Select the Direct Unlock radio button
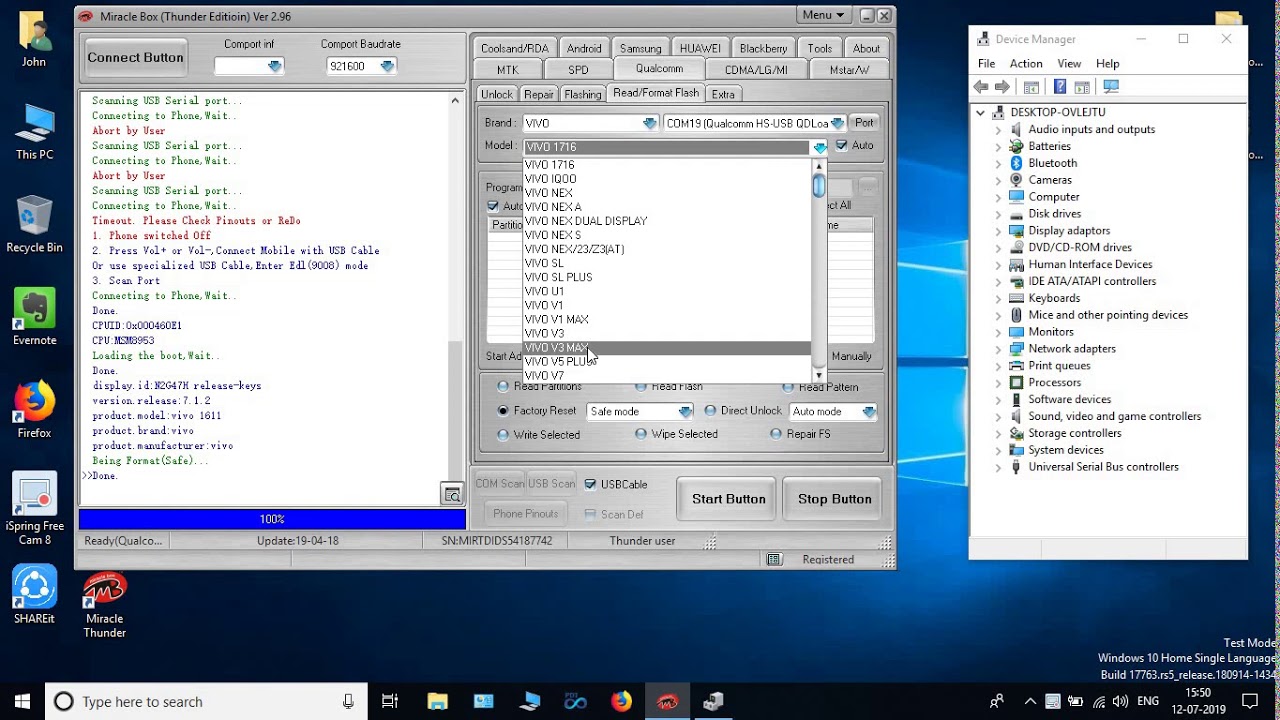Viewport: 1280px width, 720px height. click(711, 411)
